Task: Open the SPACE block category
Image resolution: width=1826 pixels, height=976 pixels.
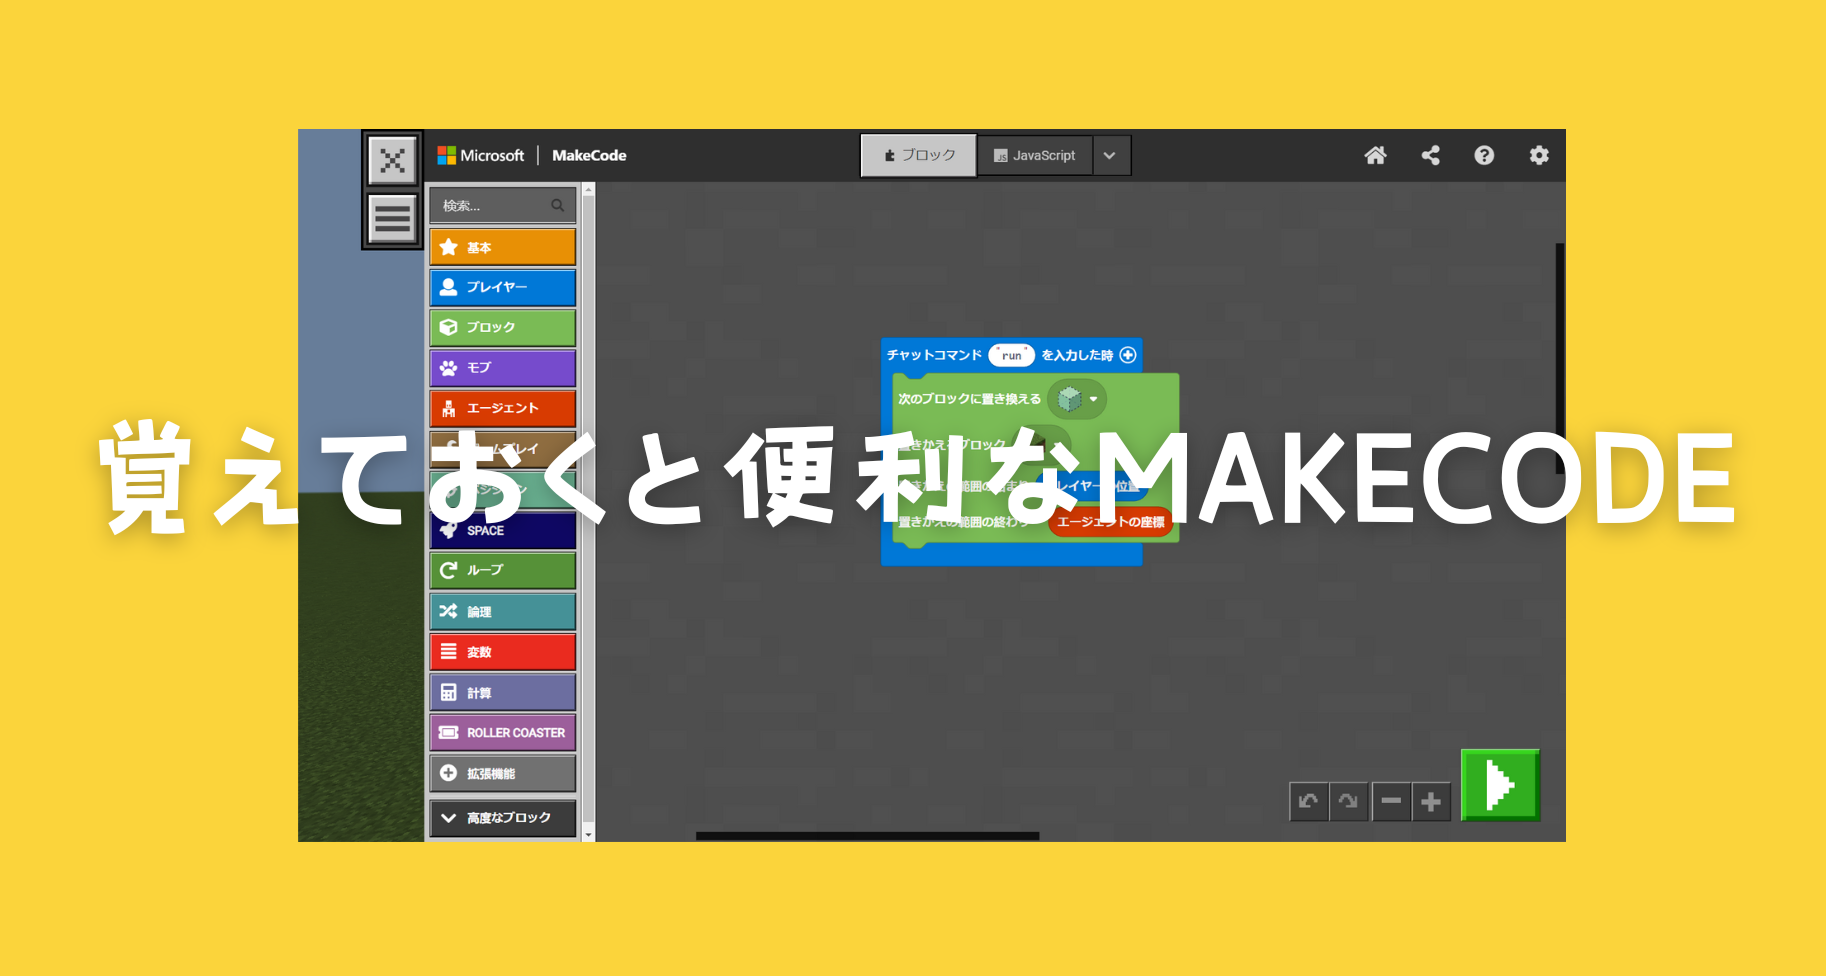Action: (x=500, y=530)
